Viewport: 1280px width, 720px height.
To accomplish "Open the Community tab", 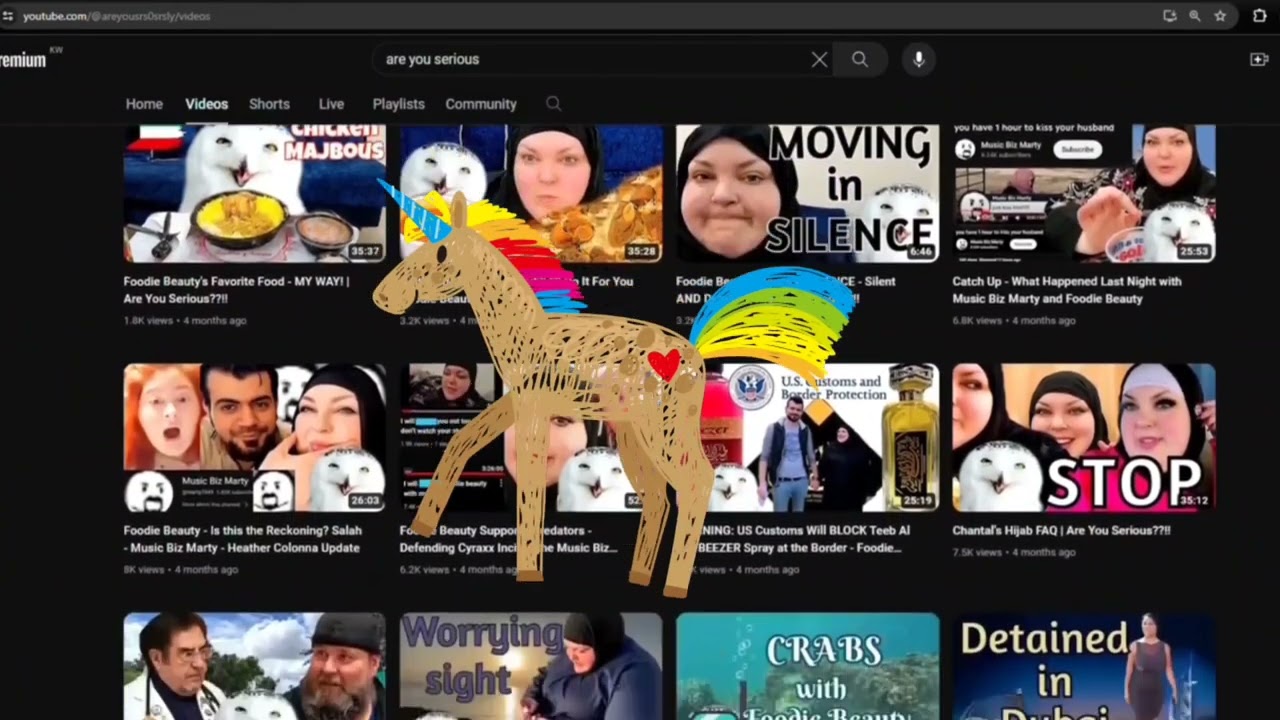I will point(481,104).
